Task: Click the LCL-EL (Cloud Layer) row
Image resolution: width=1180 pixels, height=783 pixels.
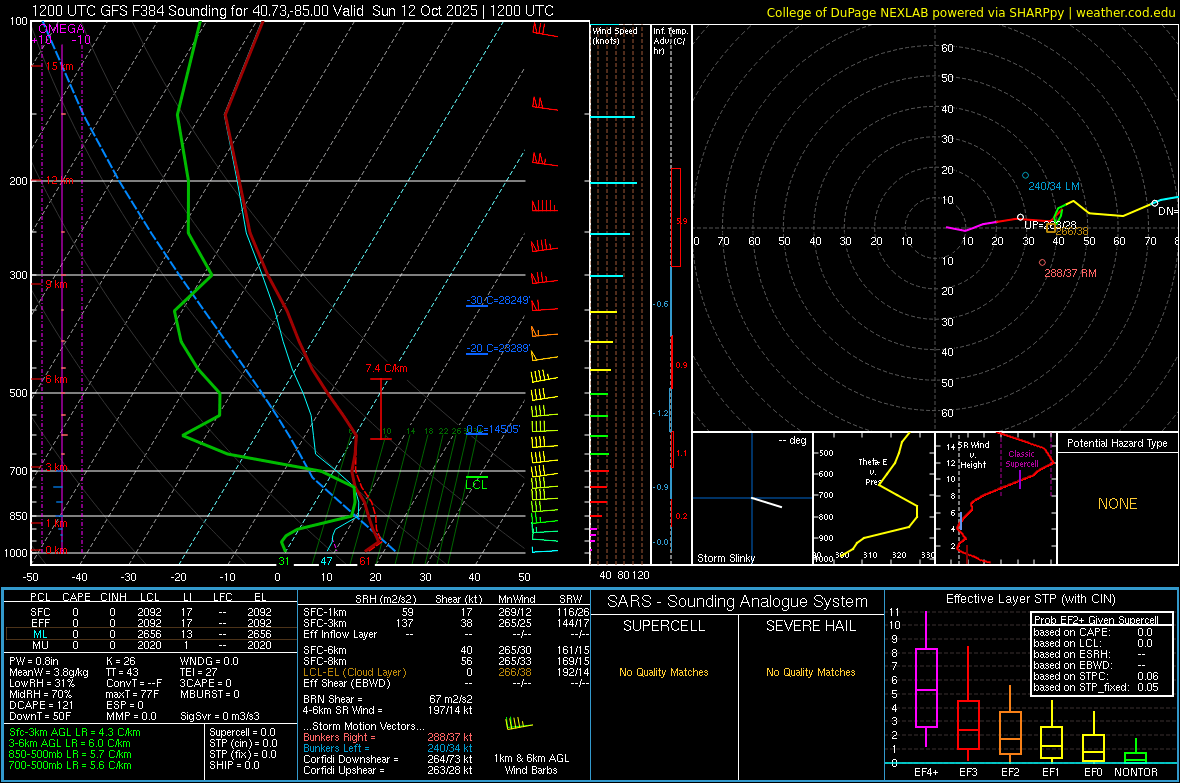Action: (x=446, y=672)
